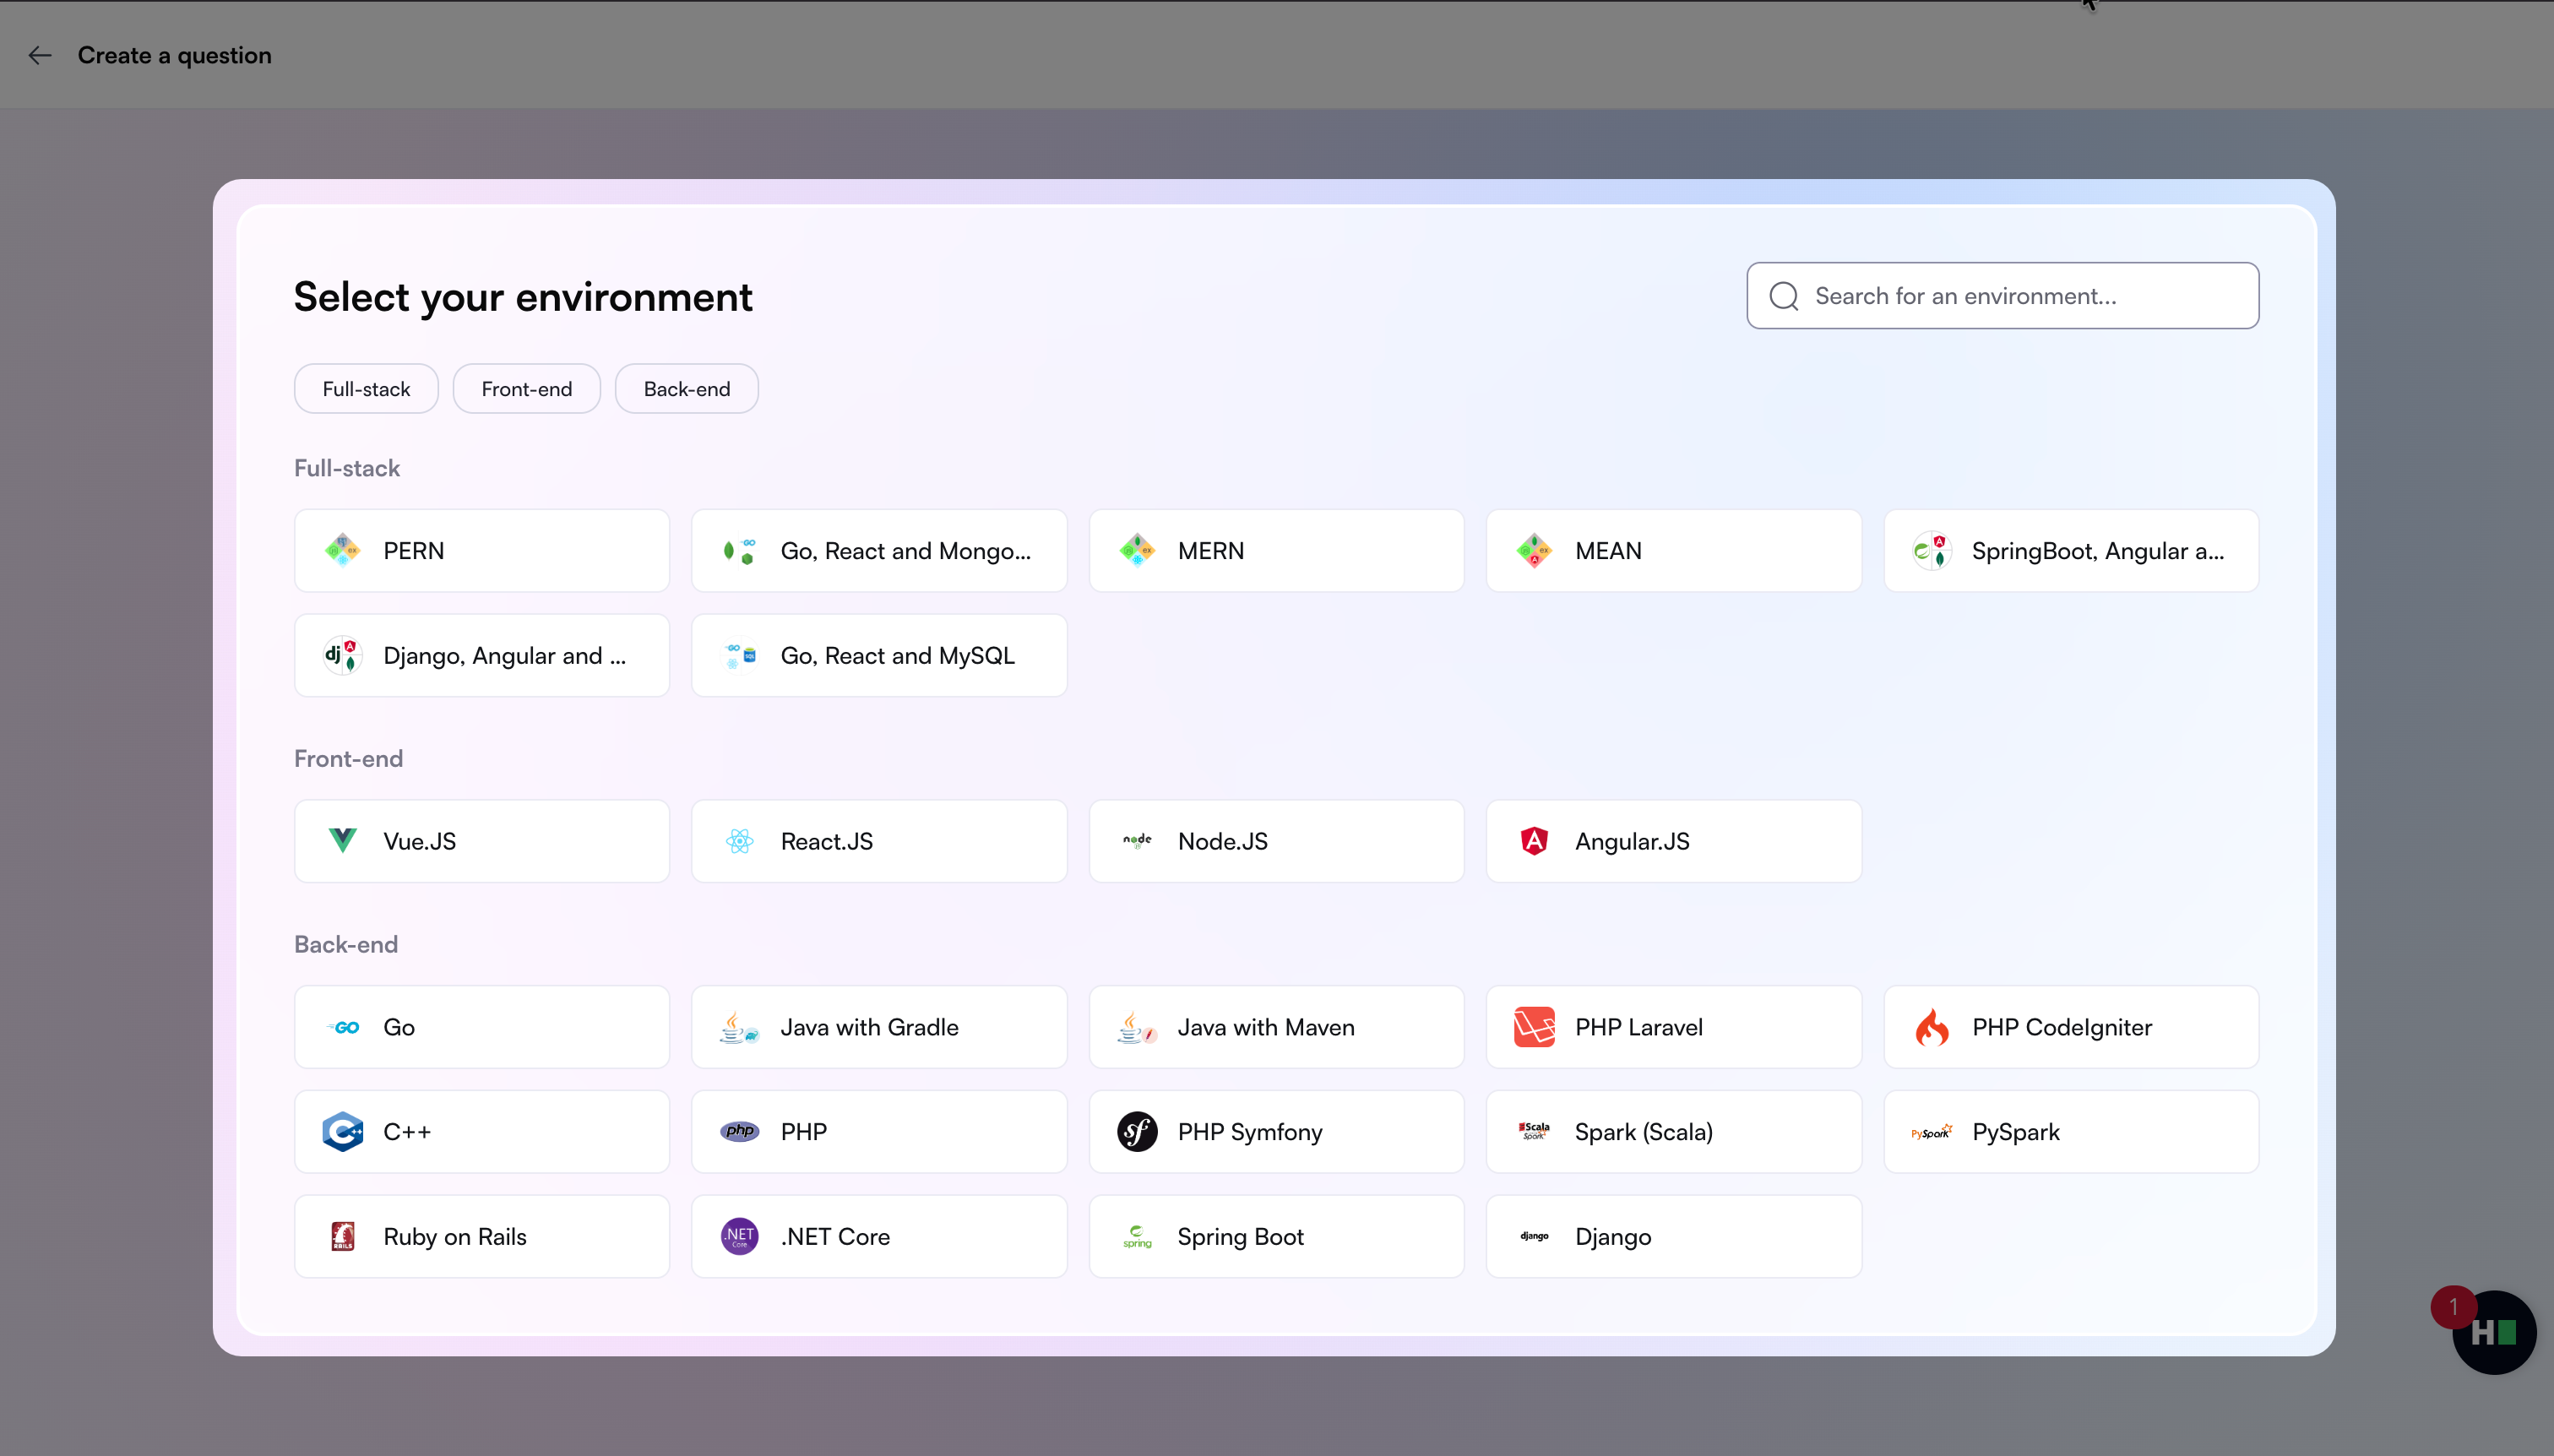This screenshot has height=1456, width=2554.
Task: Pick the PySpark environment card
Action: tap(2070, 1132)
